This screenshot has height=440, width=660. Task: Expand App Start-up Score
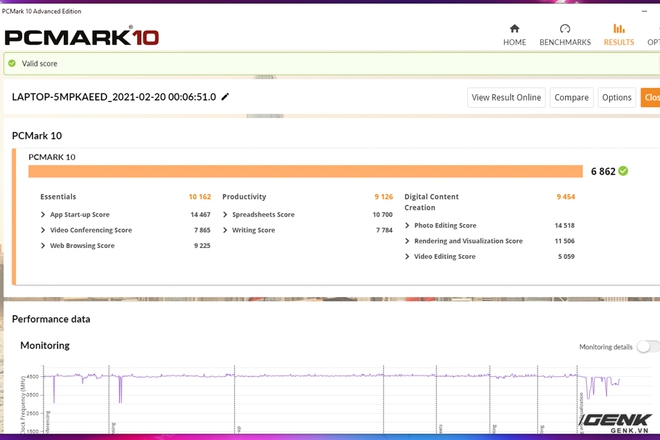43,215
